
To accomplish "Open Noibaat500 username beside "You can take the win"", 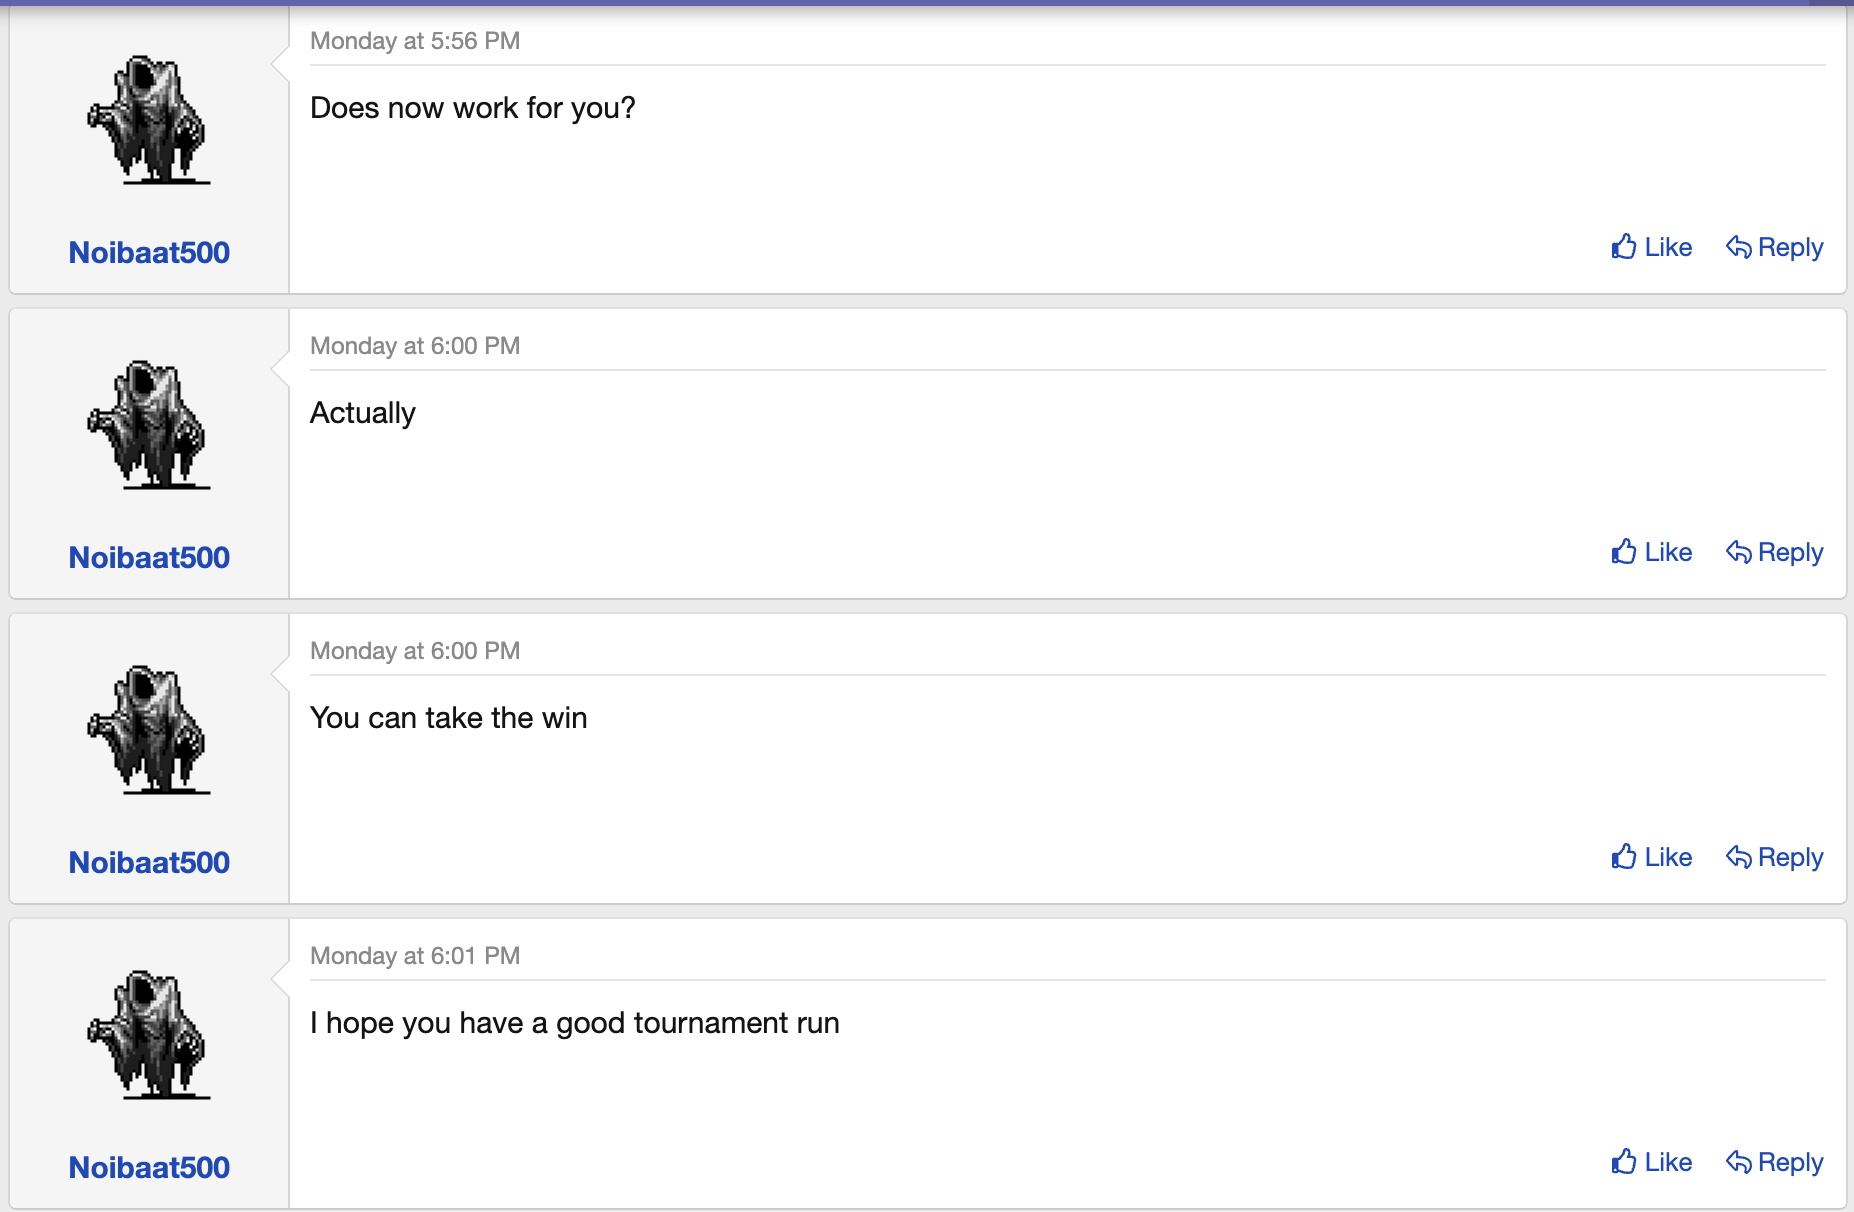I will [x=149, y=862].
